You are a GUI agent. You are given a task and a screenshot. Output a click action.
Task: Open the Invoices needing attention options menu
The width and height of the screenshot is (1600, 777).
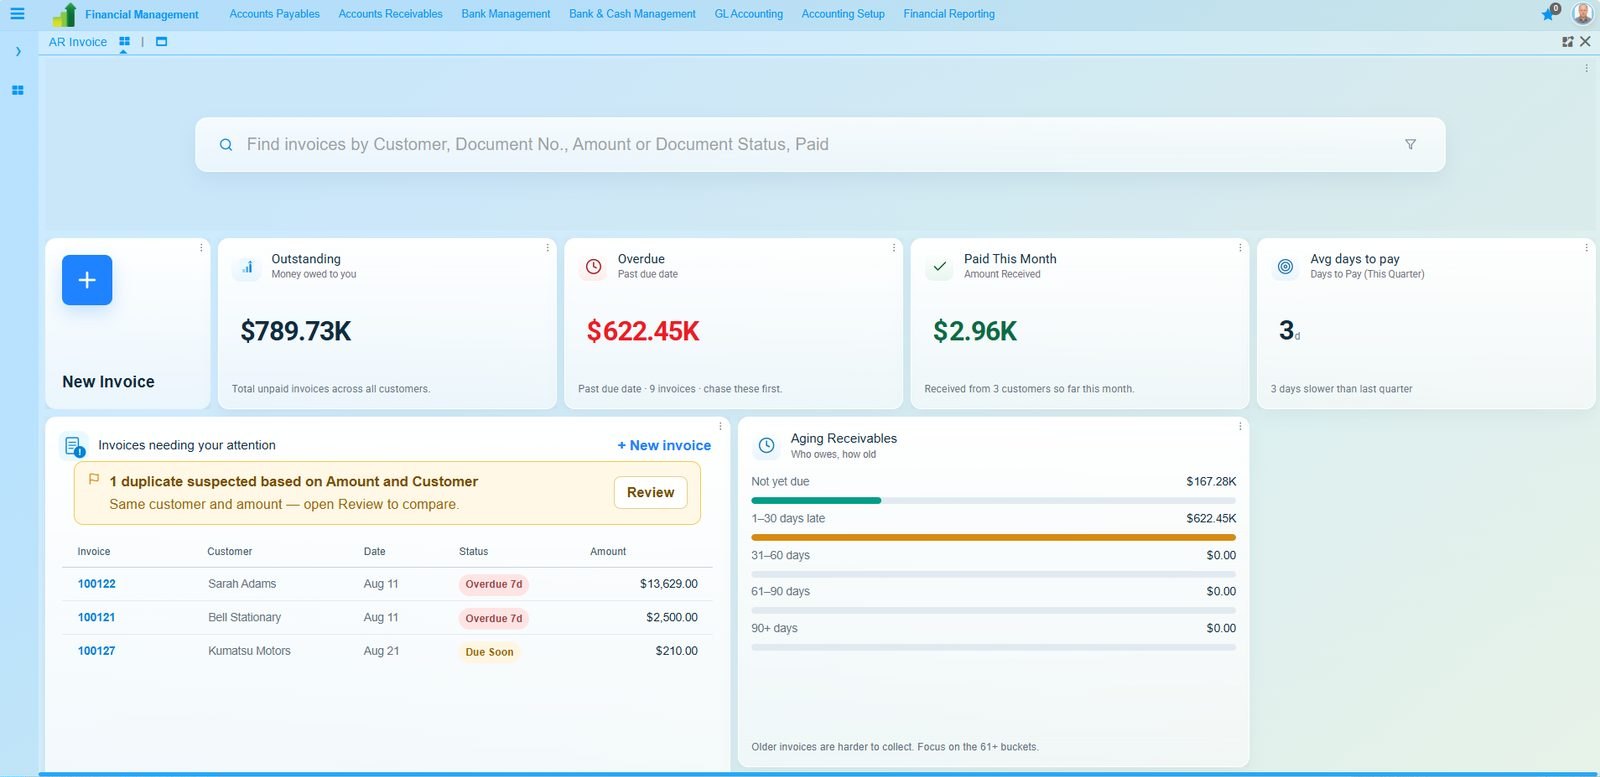720,427
